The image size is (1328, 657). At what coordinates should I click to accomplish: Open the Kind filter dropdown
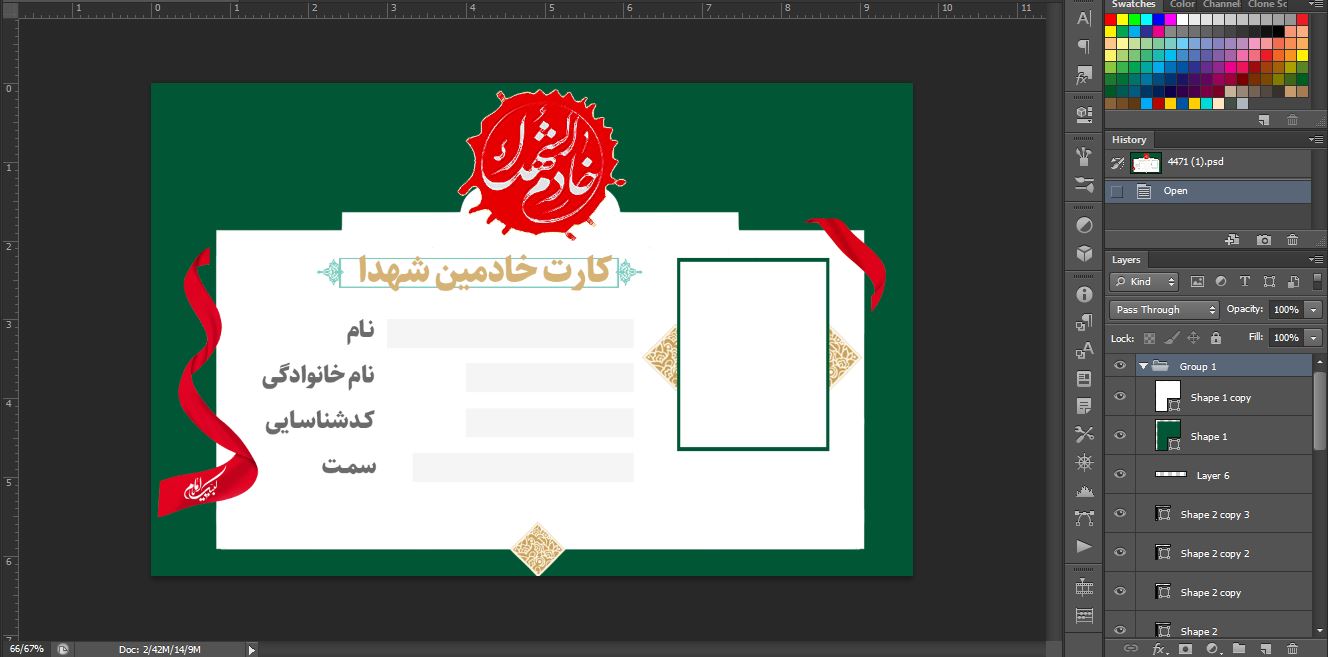click(1144, 282)
